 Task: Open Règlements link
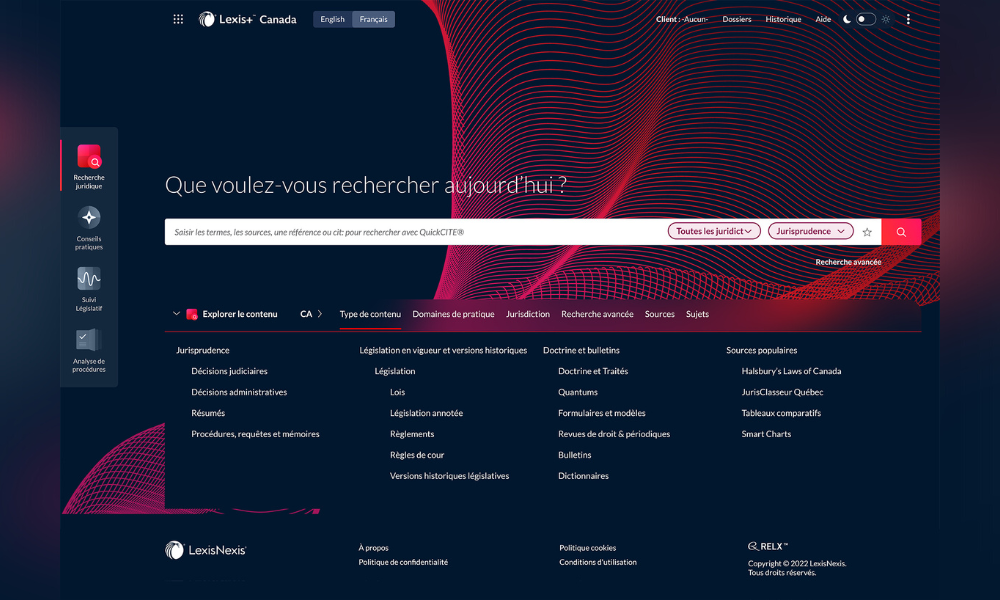(x=412, y=434)
